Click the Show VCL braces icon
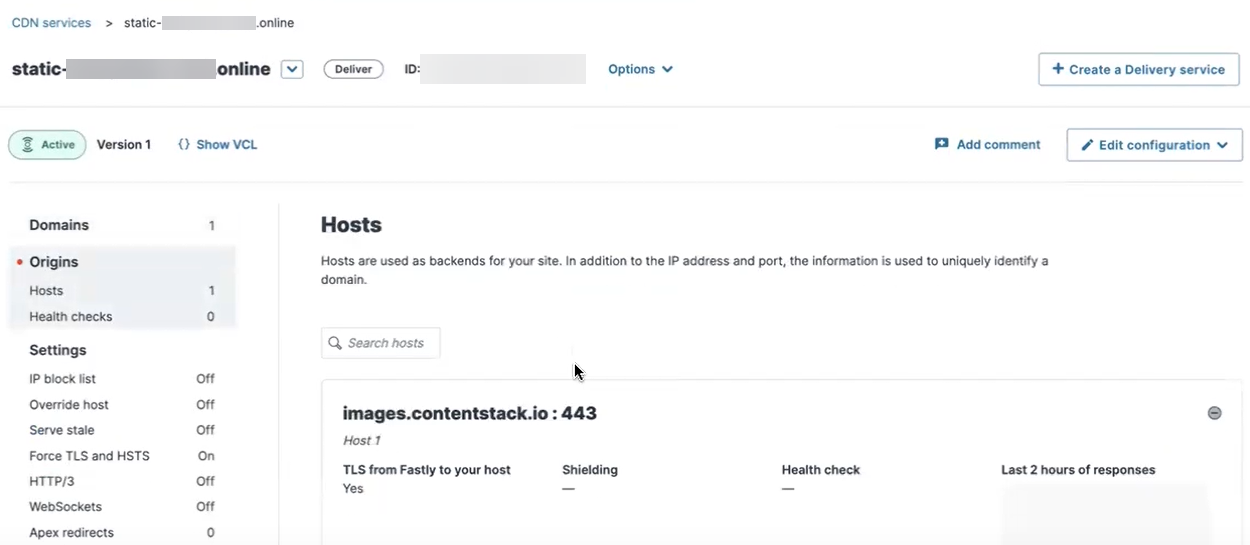 (184, 145)
